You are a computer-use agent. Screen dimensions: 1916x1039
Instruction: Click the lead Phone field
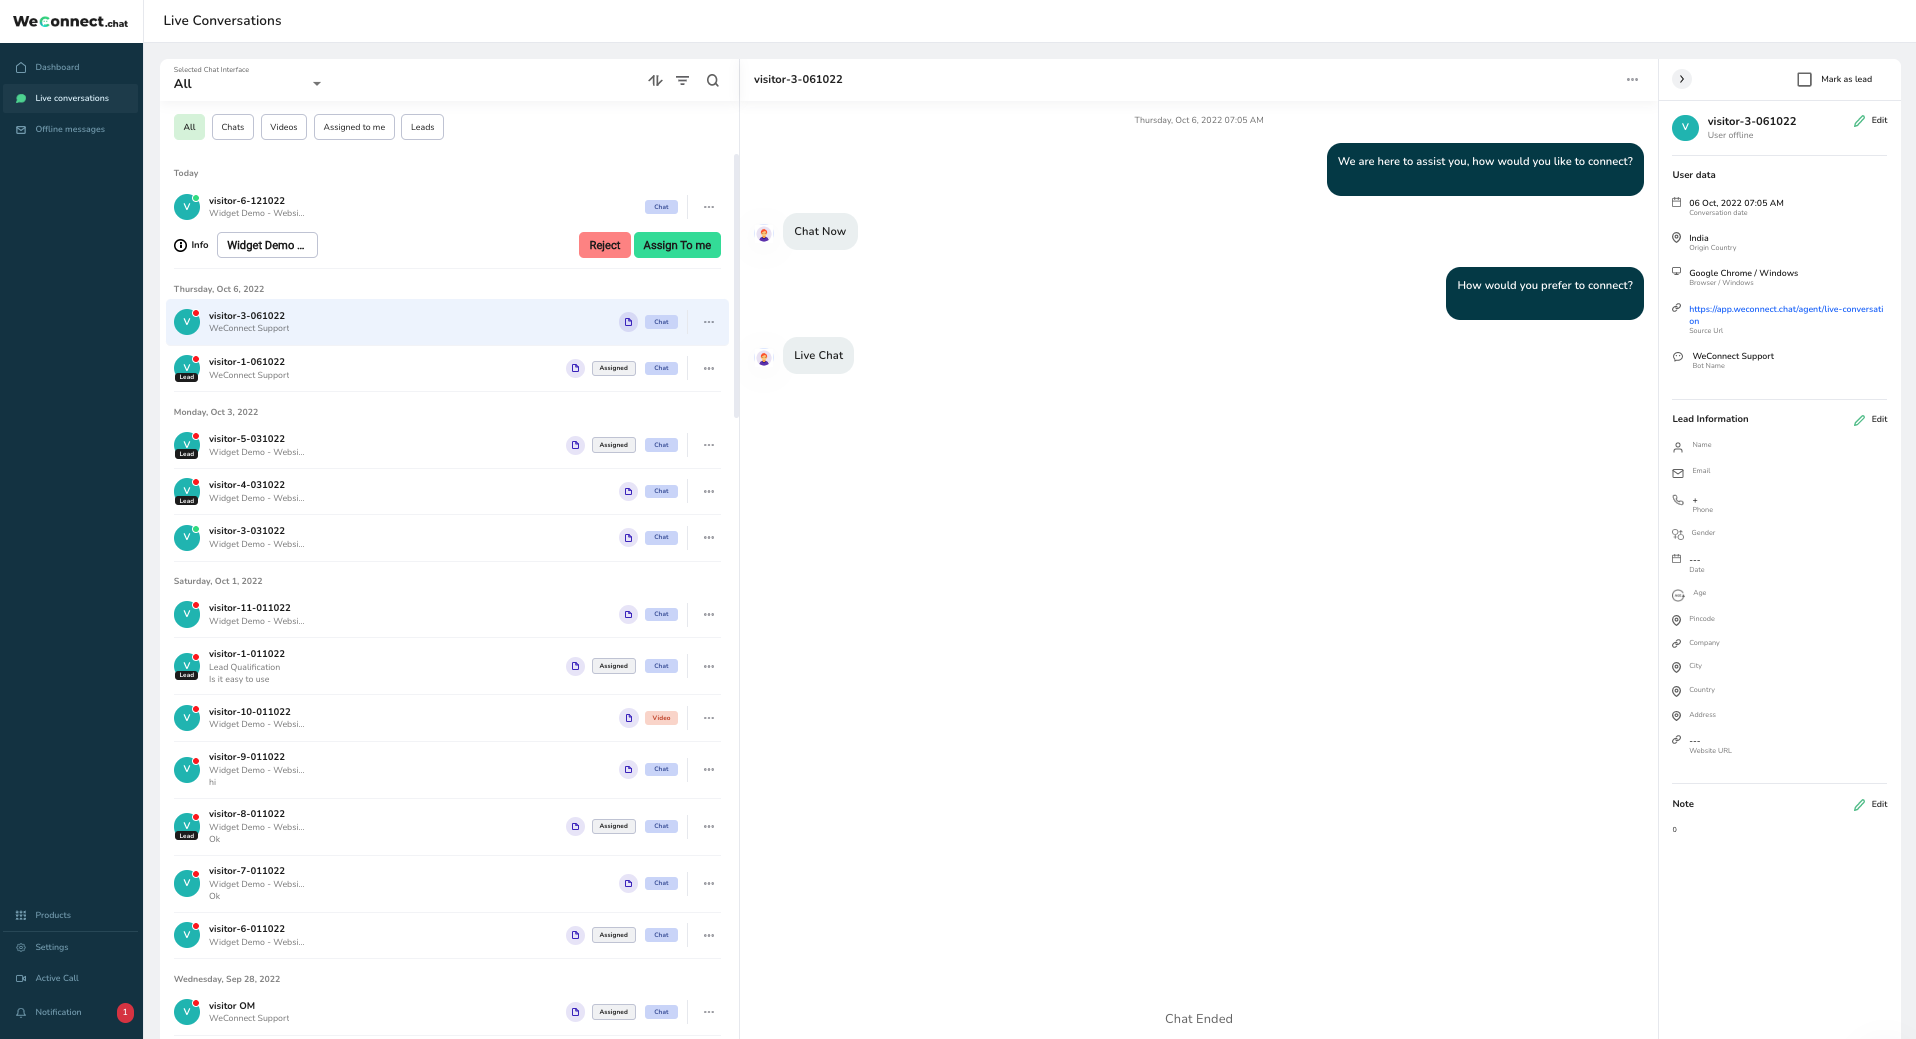[x=1779, y=503]
